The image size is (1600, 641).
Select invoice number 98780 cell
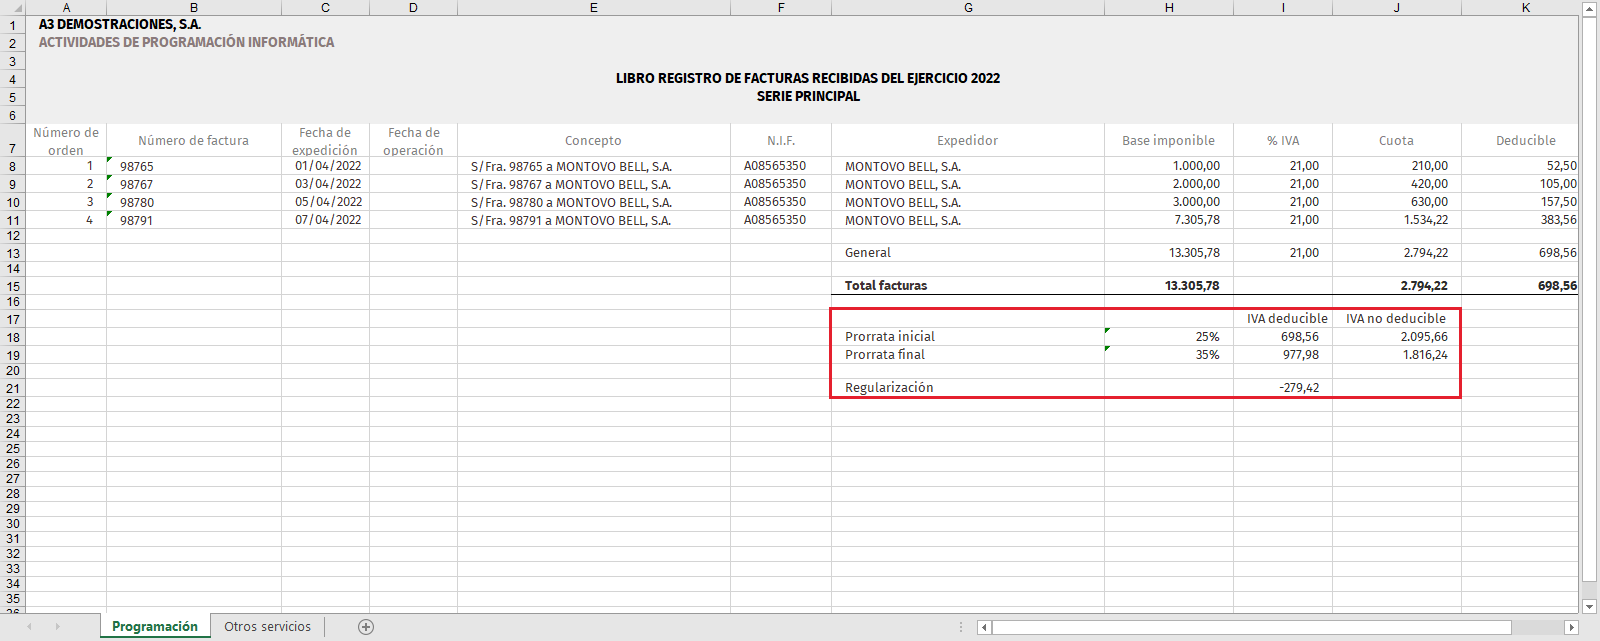(x=194, y=202)
